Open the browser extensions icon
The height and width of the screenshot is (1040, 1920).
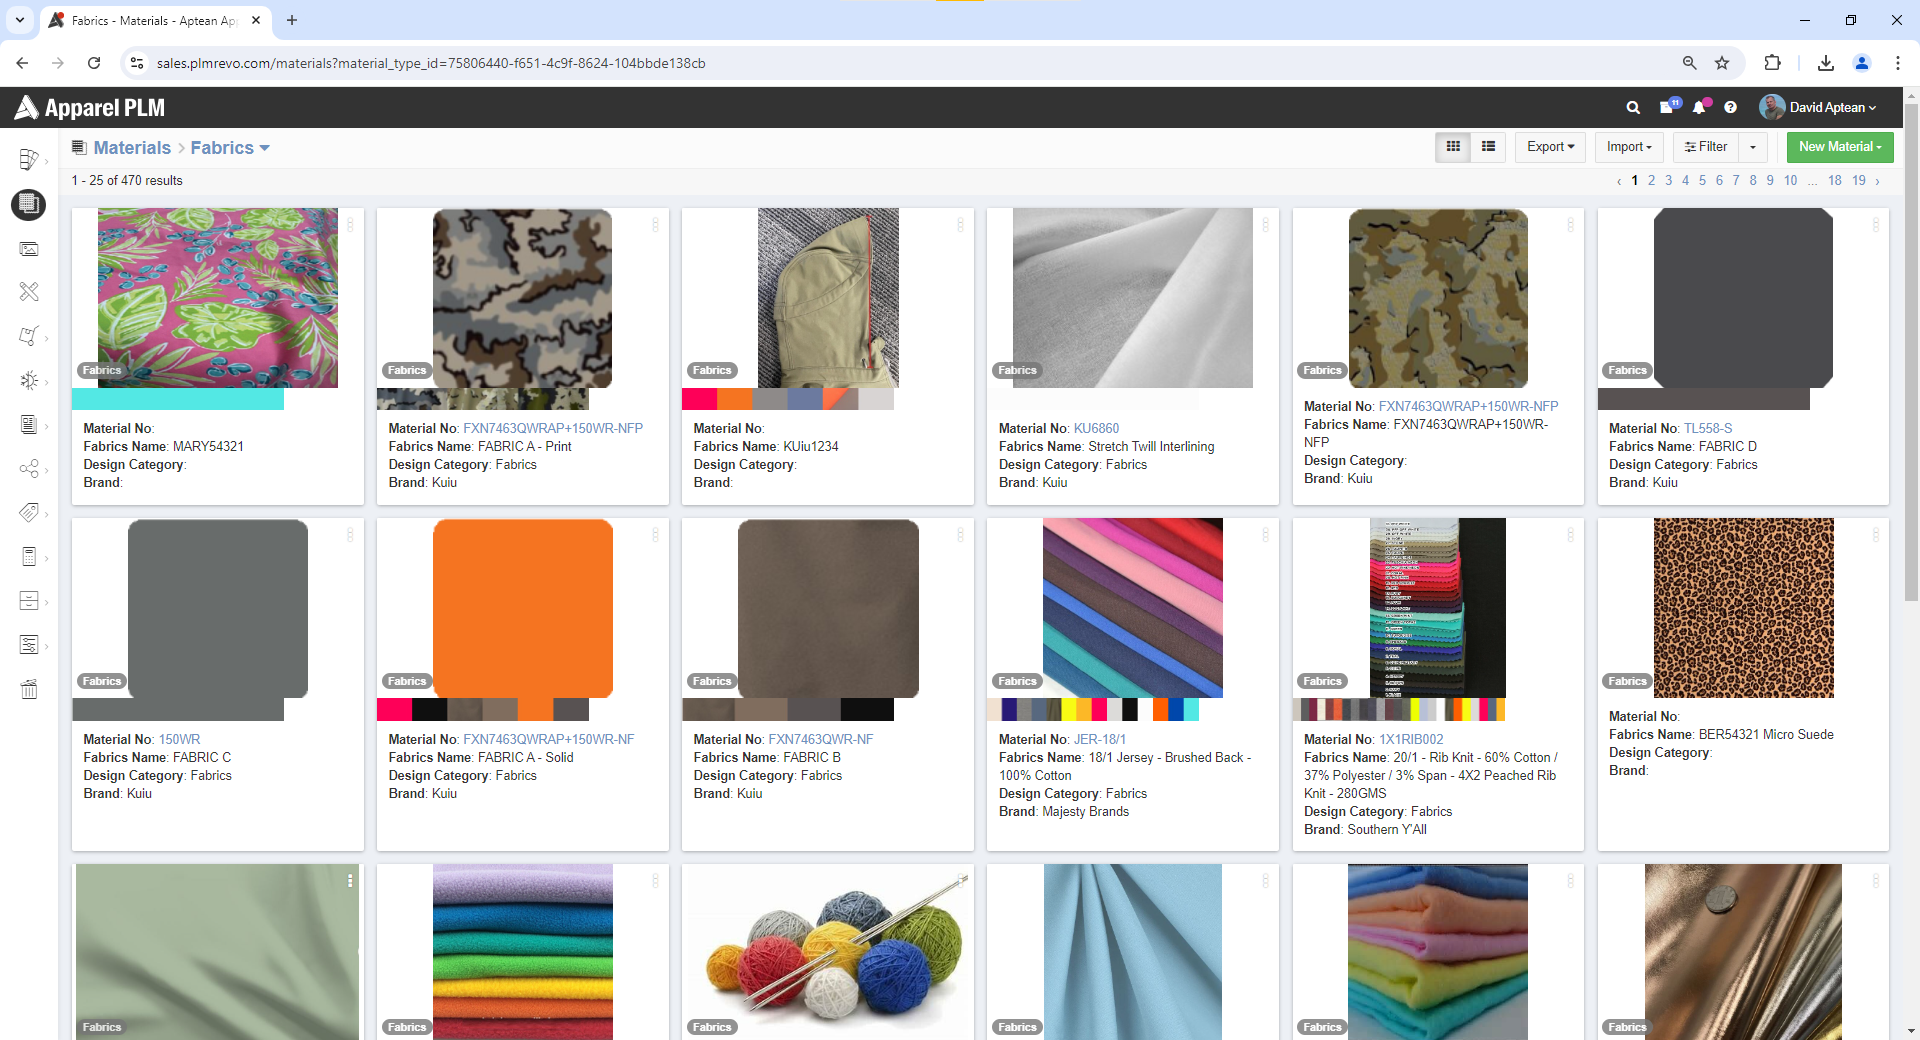coord(1772,63)
